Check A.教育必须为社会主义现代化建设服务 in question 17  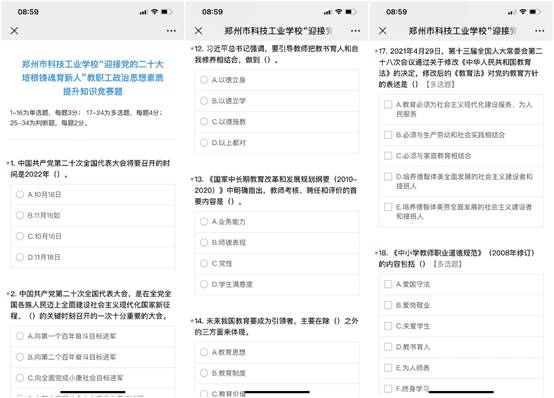tap(461, 109)
